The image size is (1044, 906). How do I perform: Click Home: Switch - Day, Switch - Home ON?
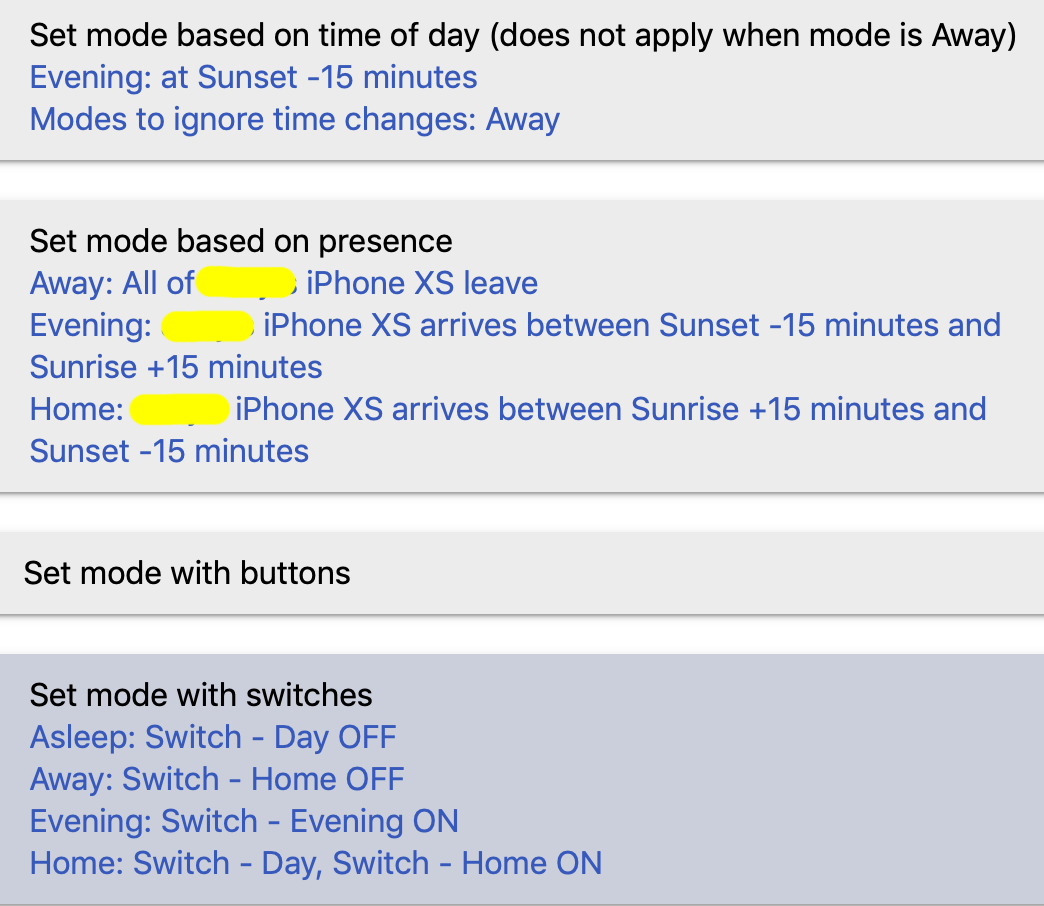point(316,863)
